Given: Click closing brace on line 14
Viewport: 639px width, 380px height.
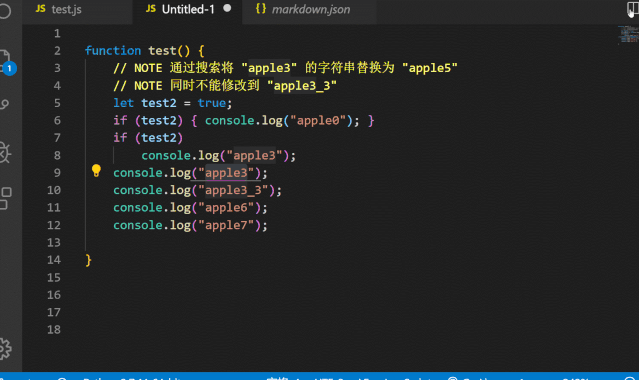Looking at the screenshot, I should click(x=88, y=261).
